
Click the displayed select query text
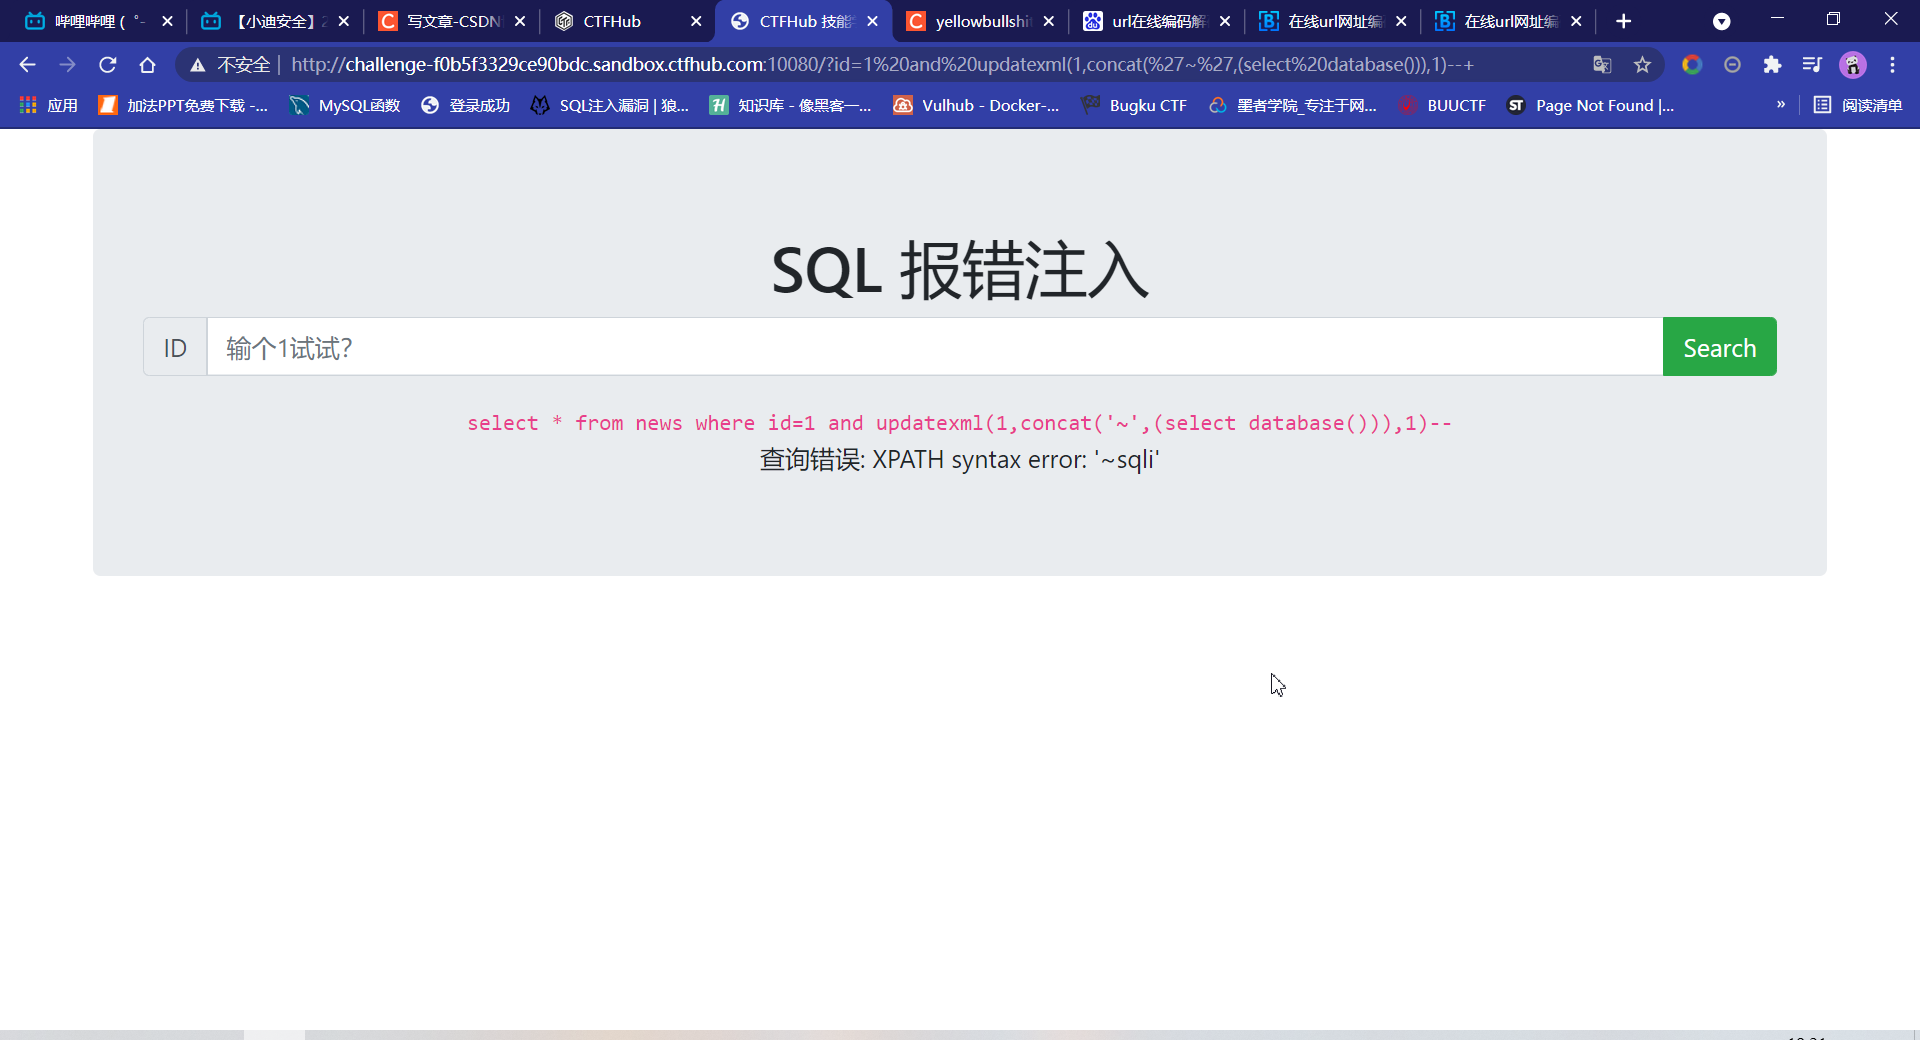960,423
